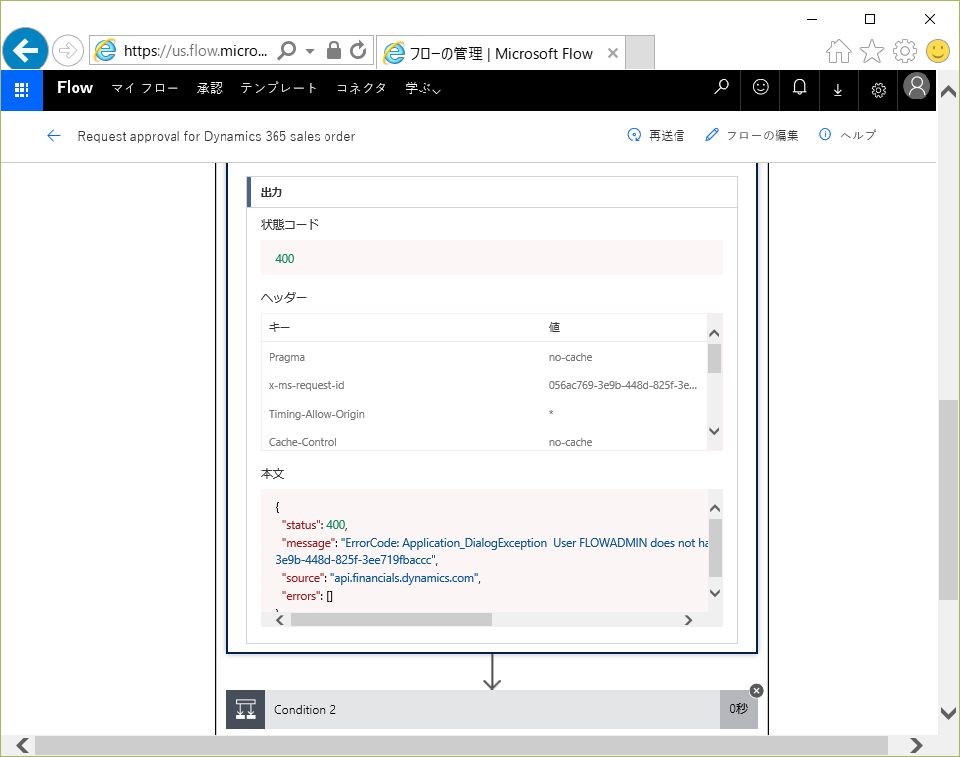Click the yellow smiley feedback icon
The width and height of the screenshot is (960, 757).
coord(938,51)
